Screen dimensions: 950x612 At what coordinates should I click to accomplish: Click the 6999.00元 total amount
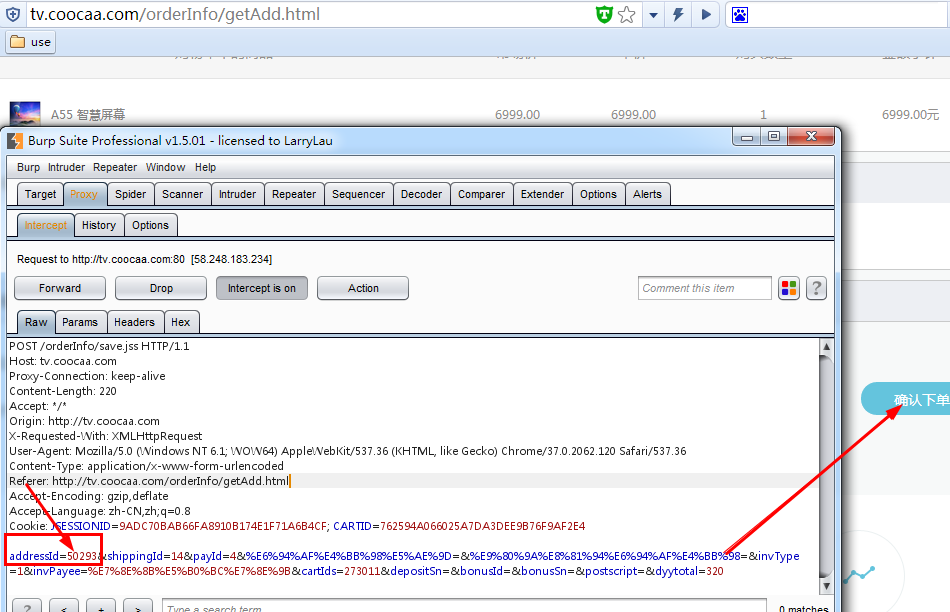[x=910, y=115]
